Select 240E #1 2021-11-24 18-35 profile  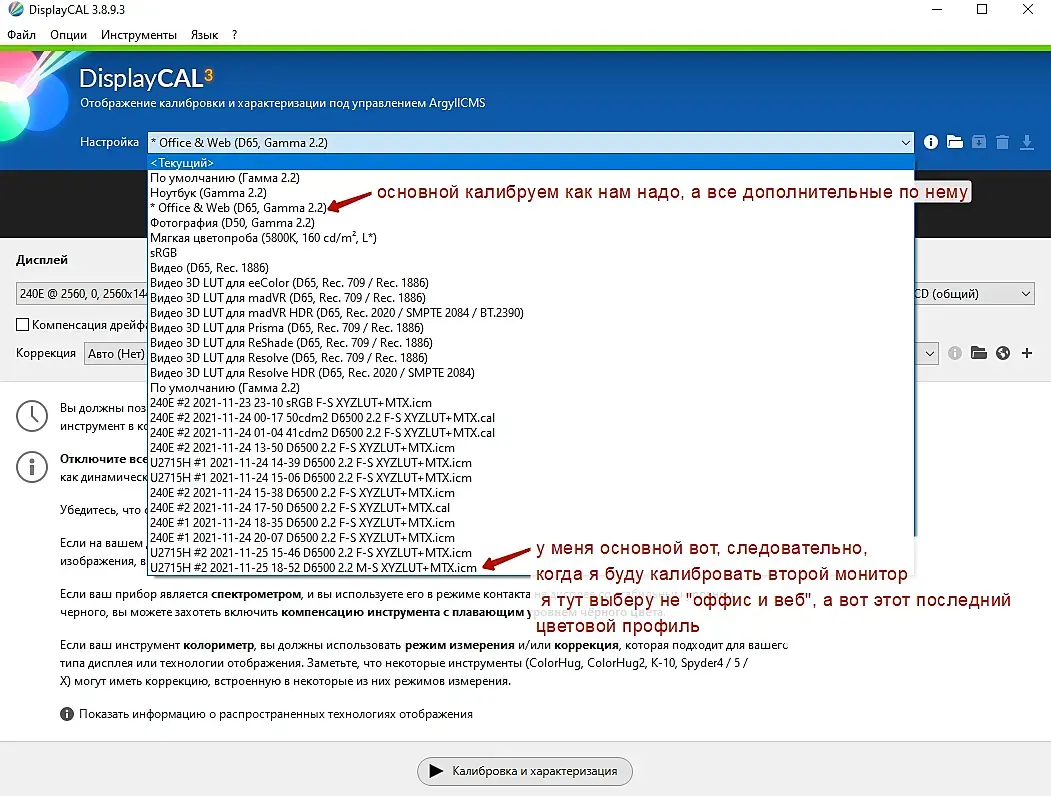coord(531,523)
